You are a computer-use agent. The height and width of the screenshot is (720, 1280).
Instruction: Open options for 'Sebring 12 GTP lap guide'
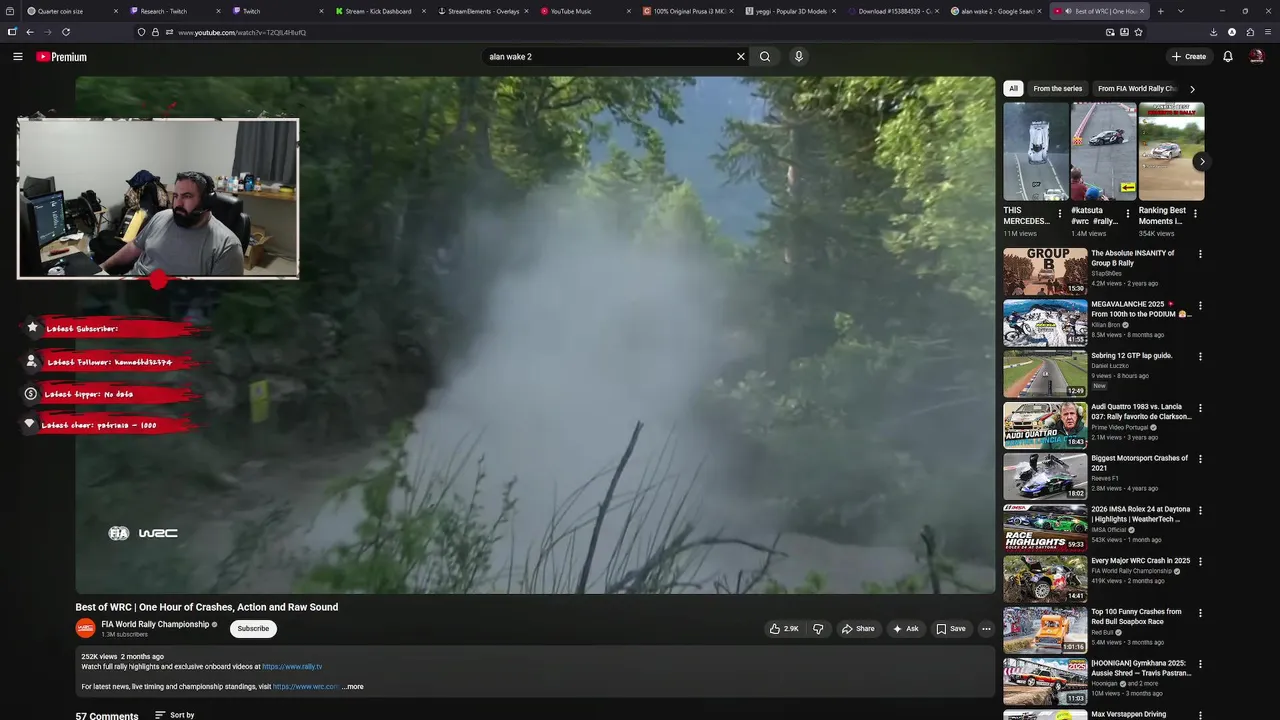point(1200,357)
